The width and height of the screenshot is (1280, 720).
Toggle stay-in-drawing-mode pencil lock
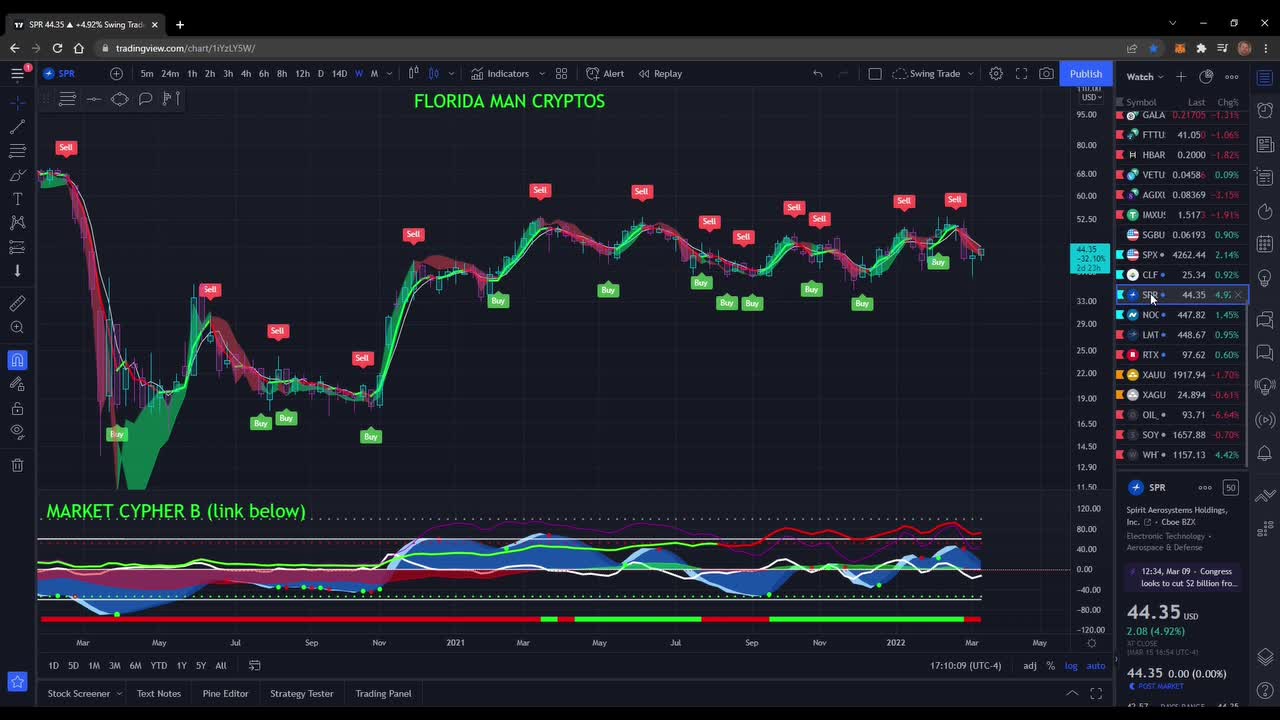point(17,384)
